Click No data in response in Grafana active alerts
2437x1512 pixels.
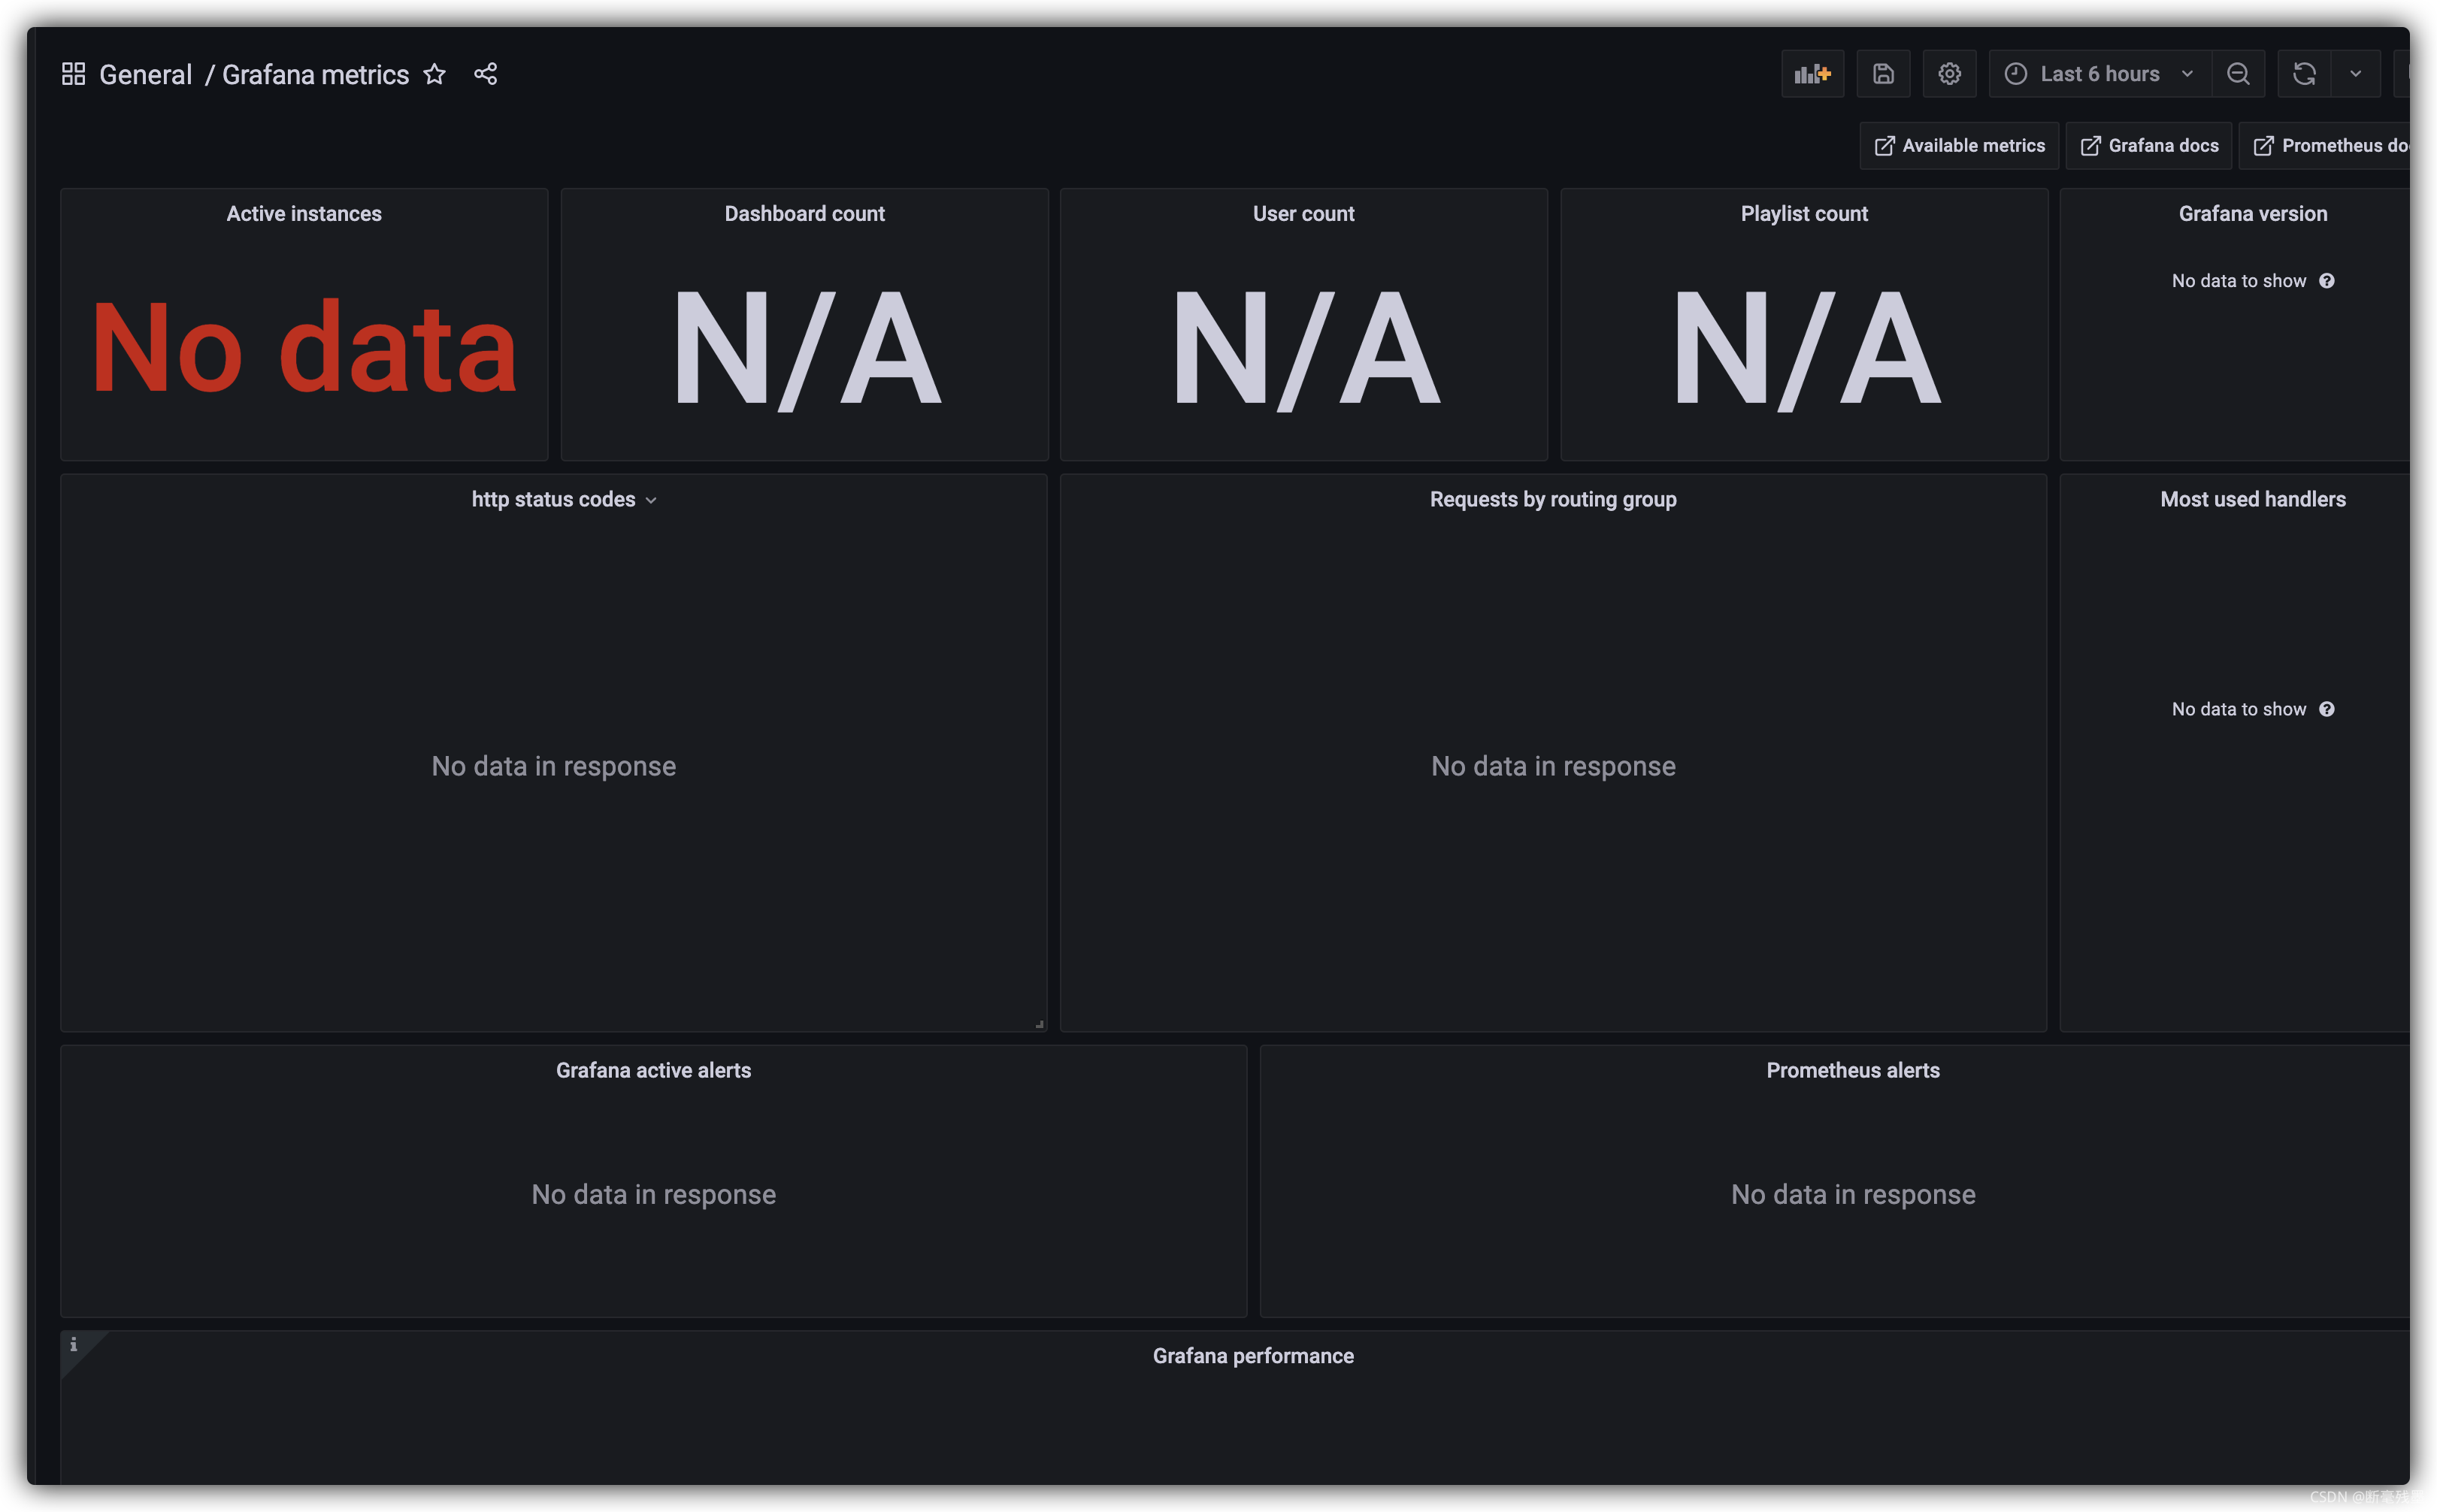click(653, 1195)
